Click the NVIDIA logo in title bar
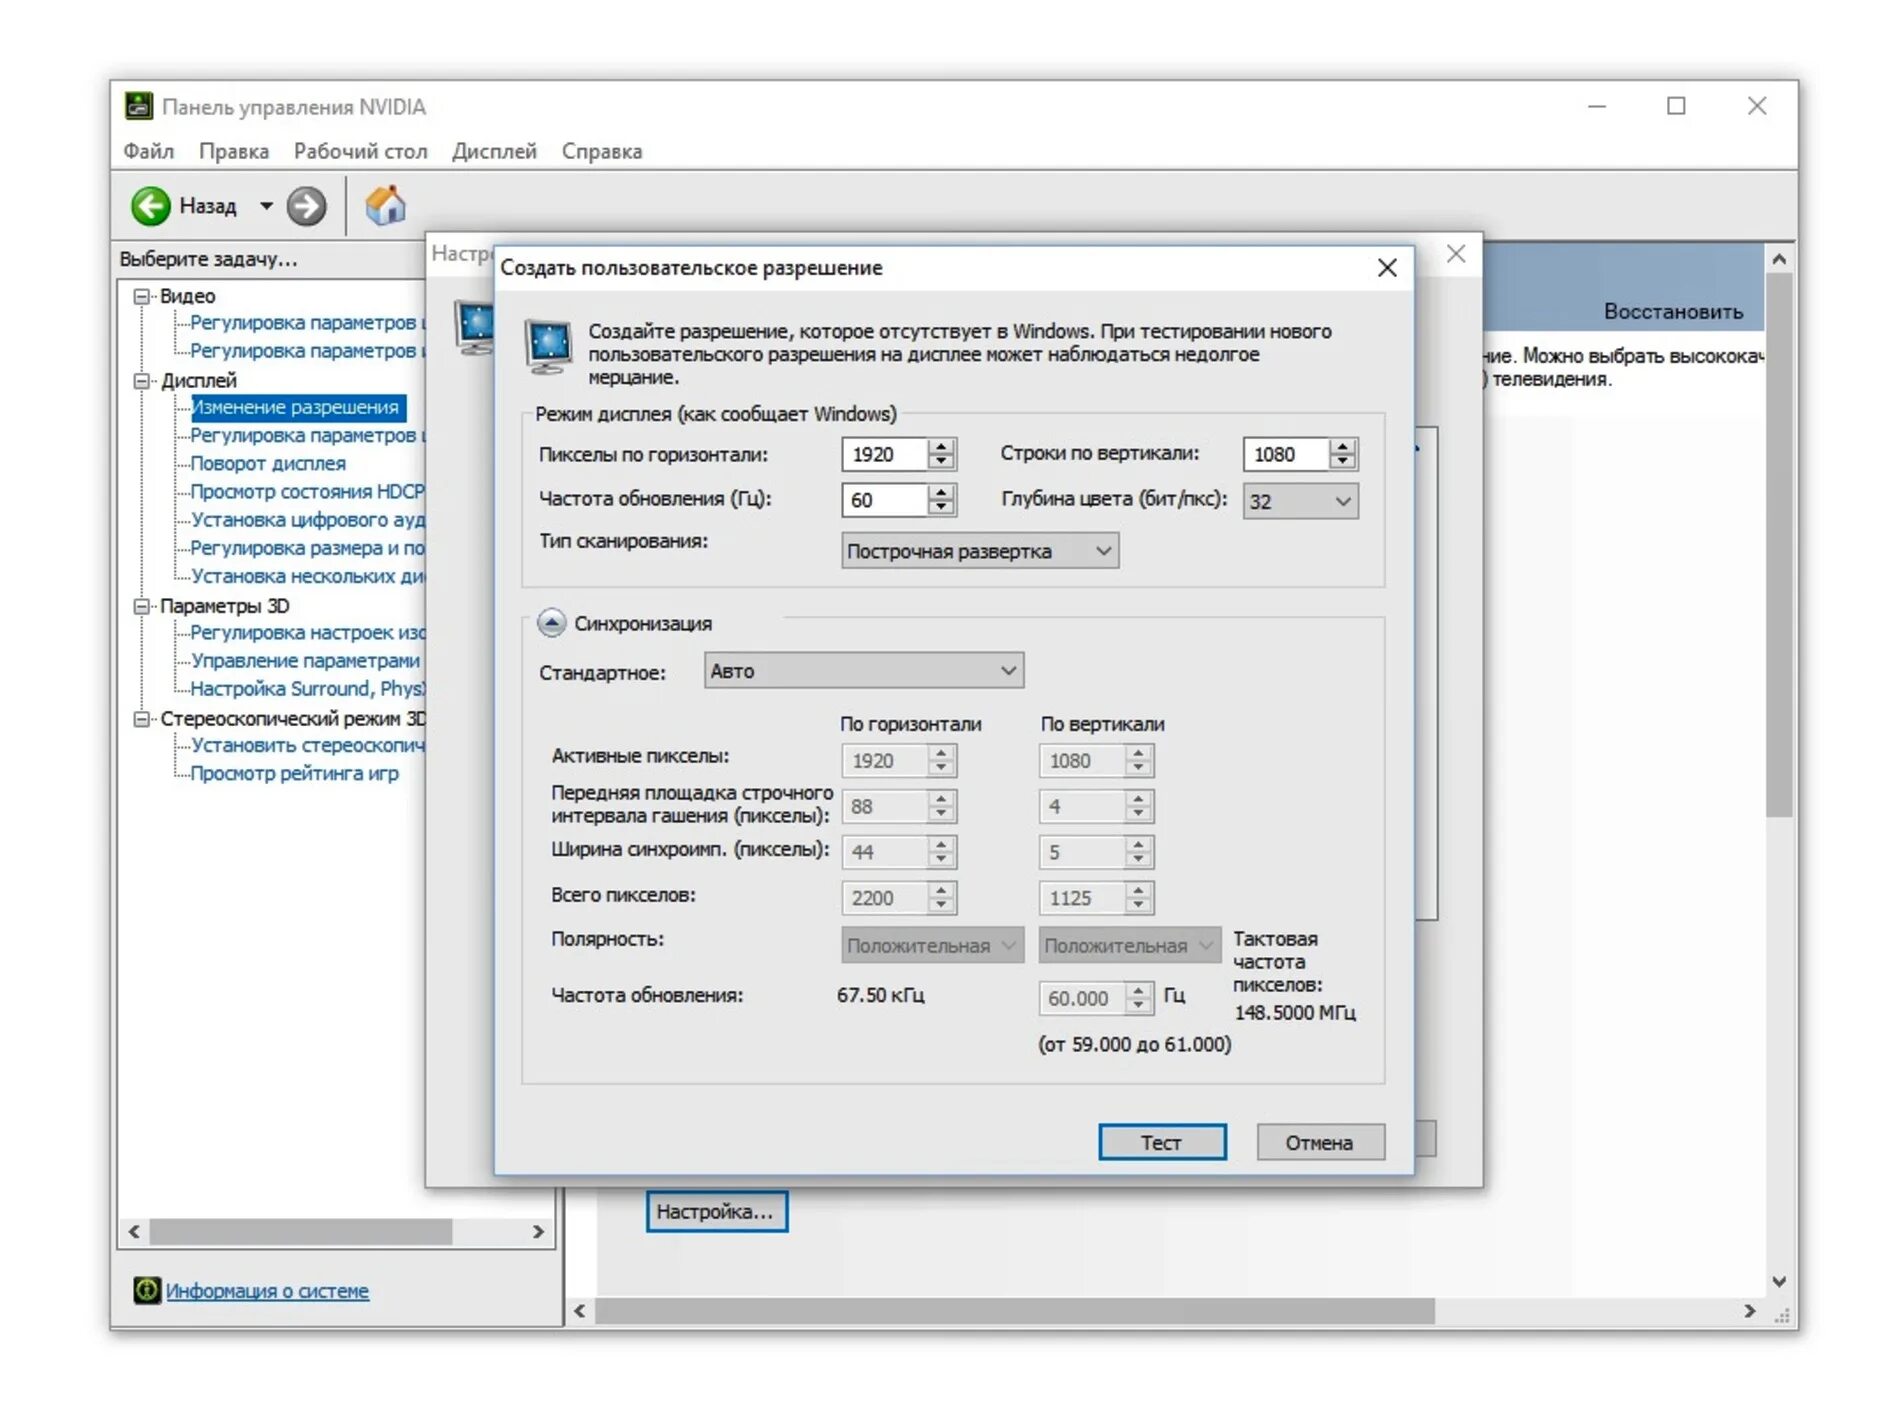The width and height of the screenshot is (1900, 1407). click(x=138, y=106)
